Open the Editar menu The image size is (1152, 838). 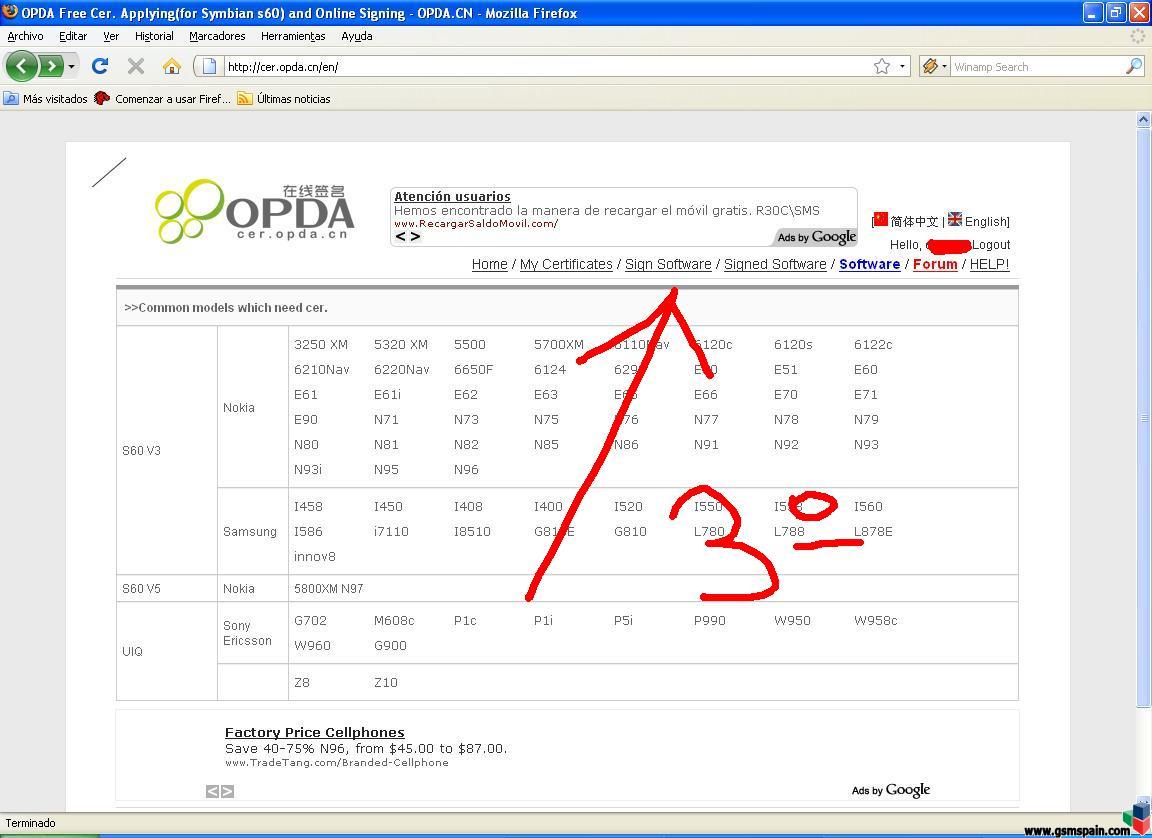tap(73, 36)
